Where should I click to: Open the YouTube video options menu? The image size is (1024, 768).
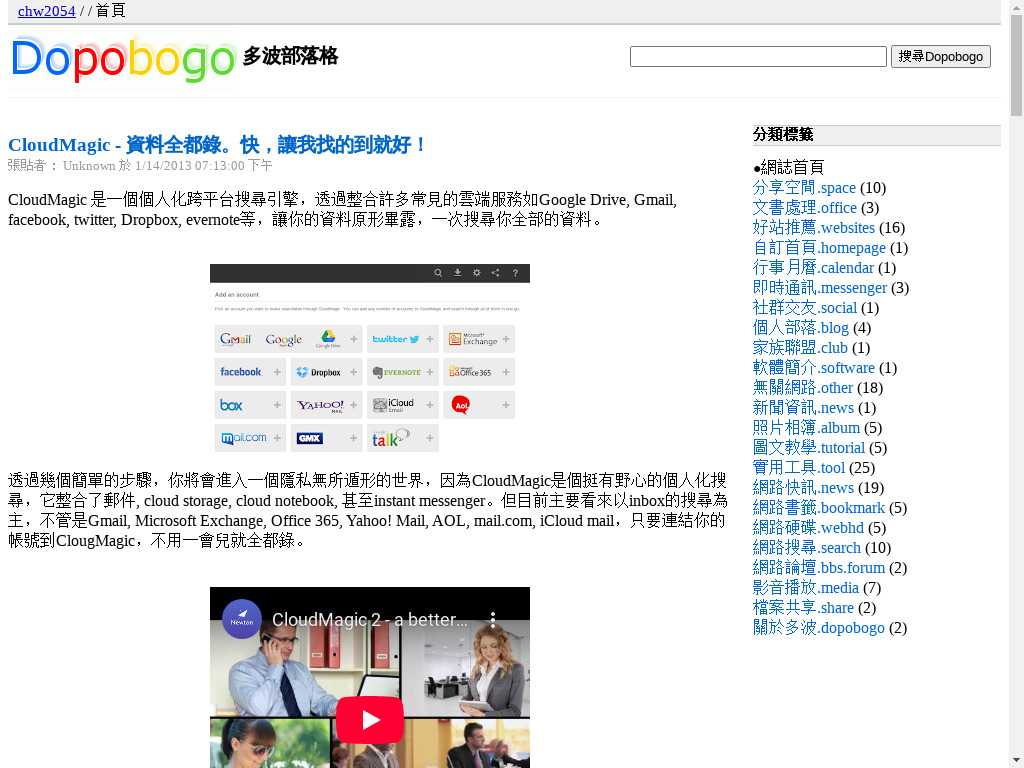[x=493, y=620]
